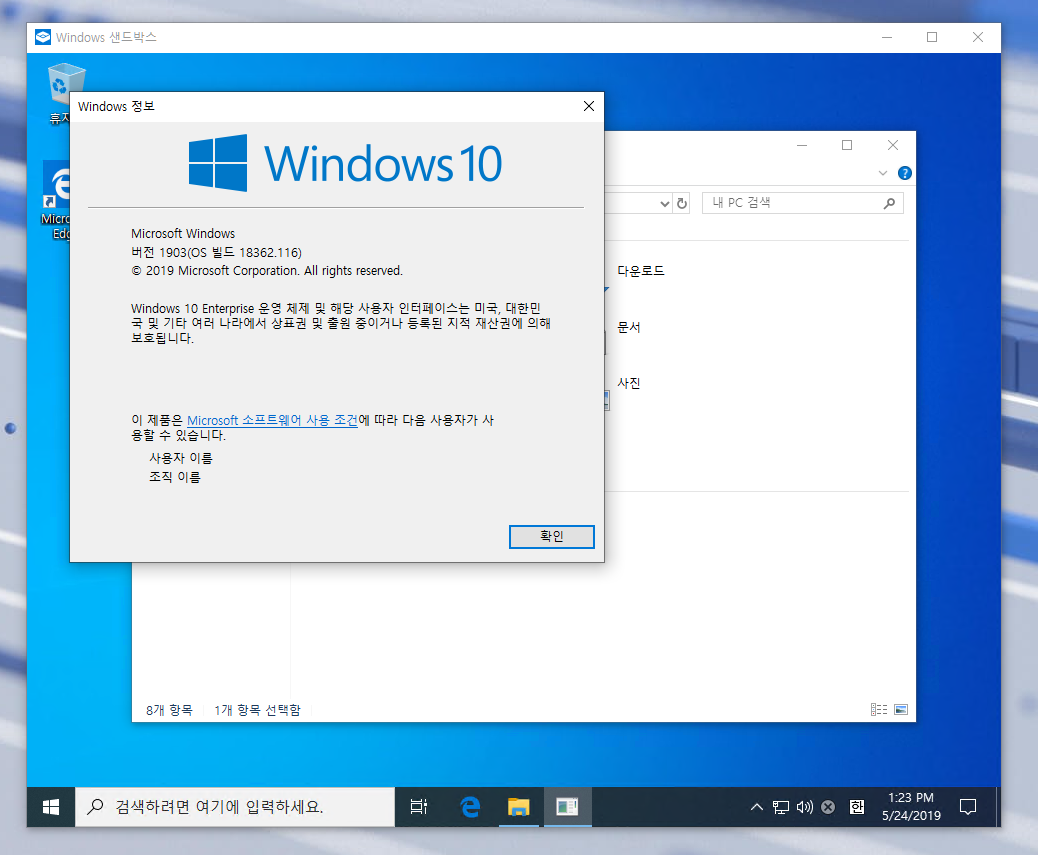Launch Edge from the taskbar
1038x855 pixels.
tap(470, 807)
